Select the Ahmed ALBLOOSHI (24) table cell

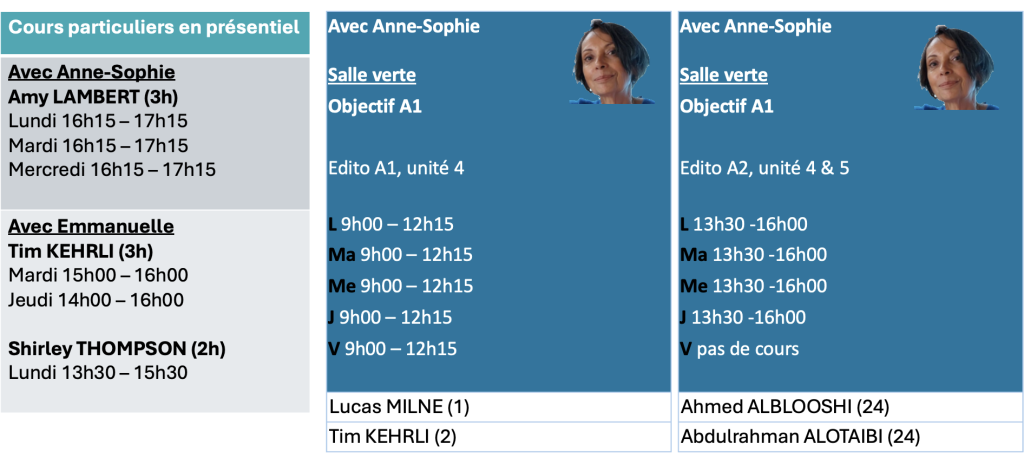tap(848, 407)
